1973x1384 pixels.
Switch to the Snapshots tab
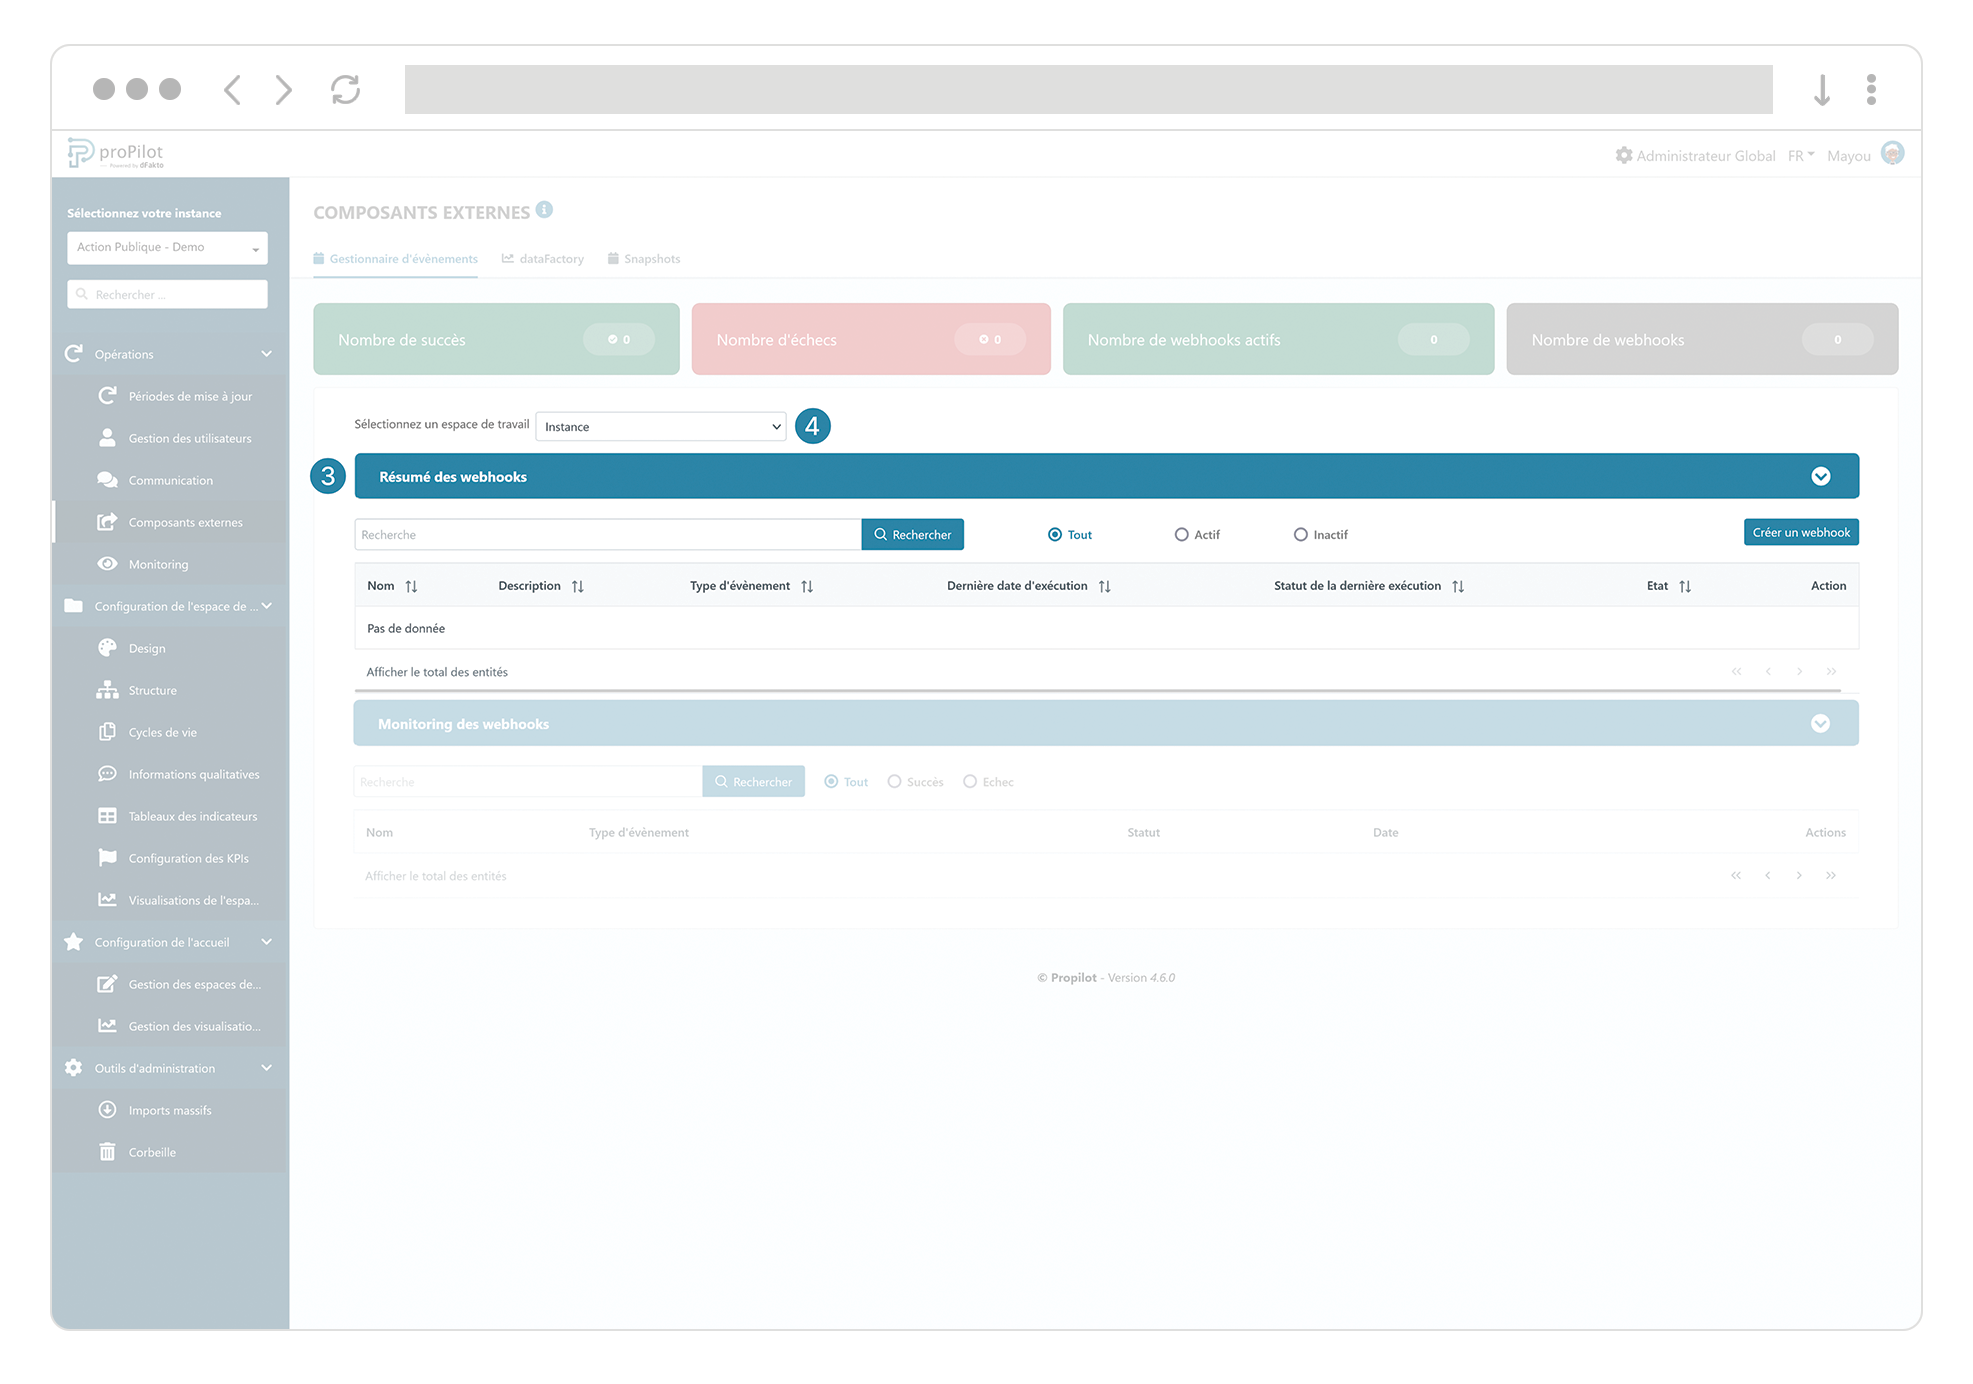click(644, 259)
